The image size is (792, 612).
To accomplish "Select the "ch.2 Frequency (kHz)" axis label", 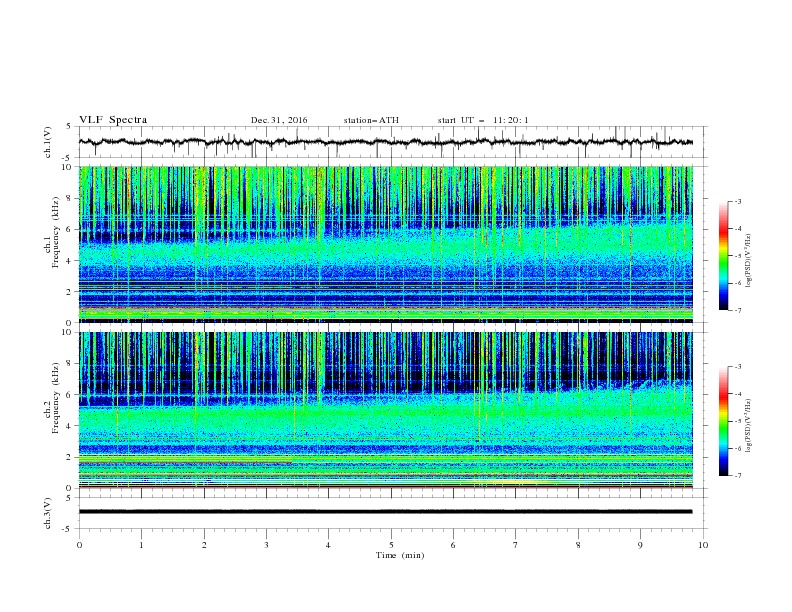I will pyautogui.click(x=51, y=399).
